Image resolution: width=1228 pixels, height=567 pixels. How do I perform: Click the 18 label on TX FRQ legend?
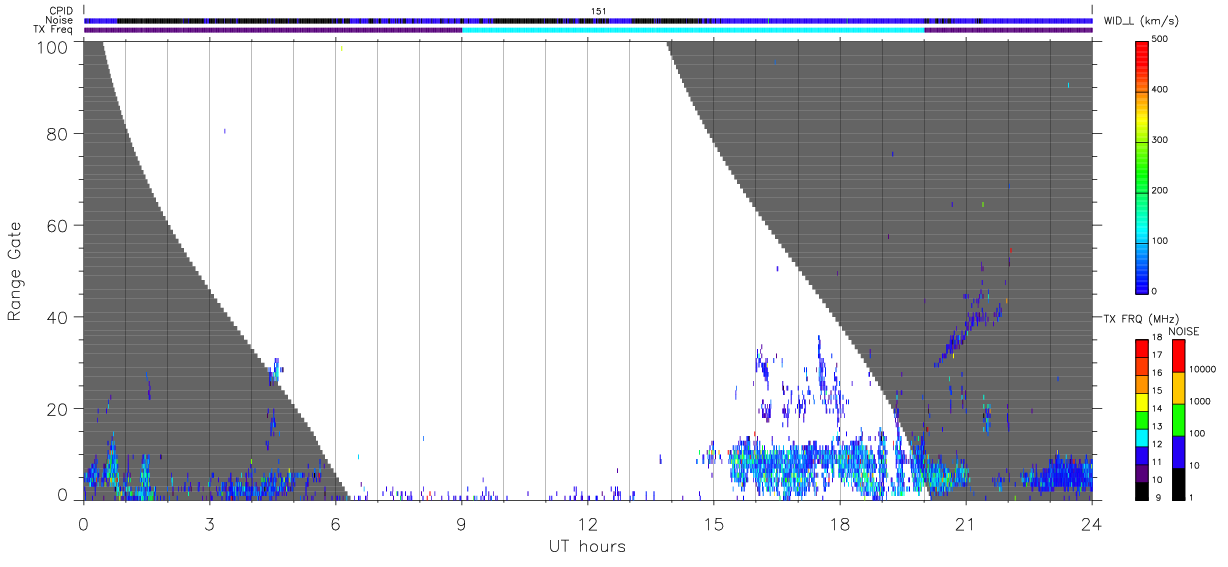[1156, 337]
